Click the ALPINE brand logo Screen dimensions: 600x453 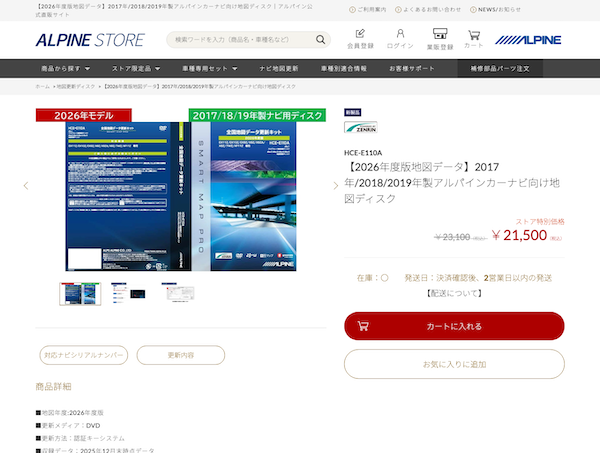[528, 40]
